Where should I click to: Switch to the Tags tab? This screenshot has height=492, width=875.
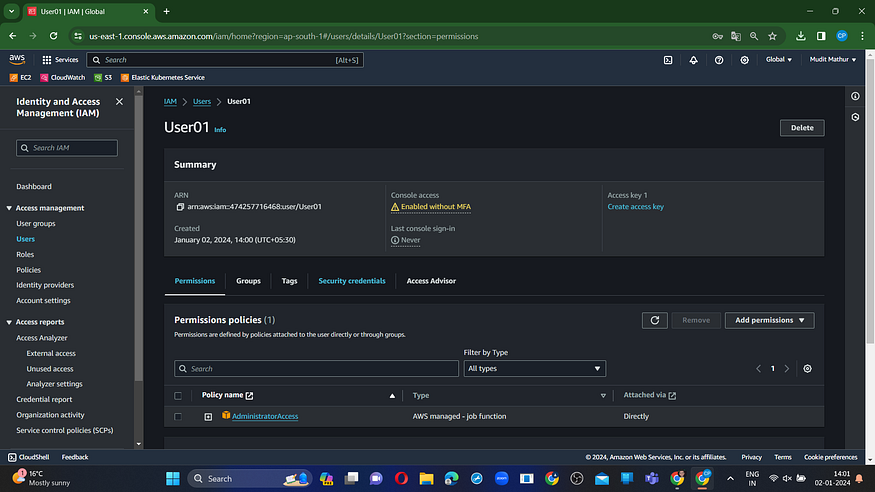[x=289, y=281]
